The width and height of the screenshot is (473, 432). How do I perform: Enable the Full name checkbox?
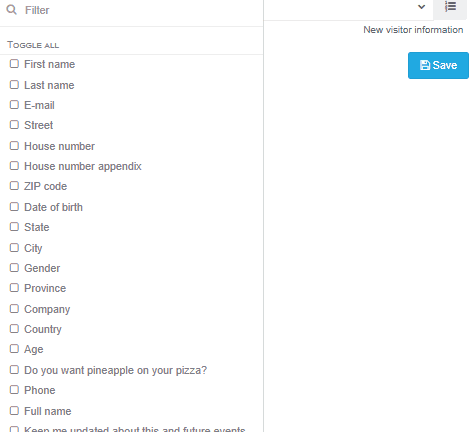tap(14, 411)
